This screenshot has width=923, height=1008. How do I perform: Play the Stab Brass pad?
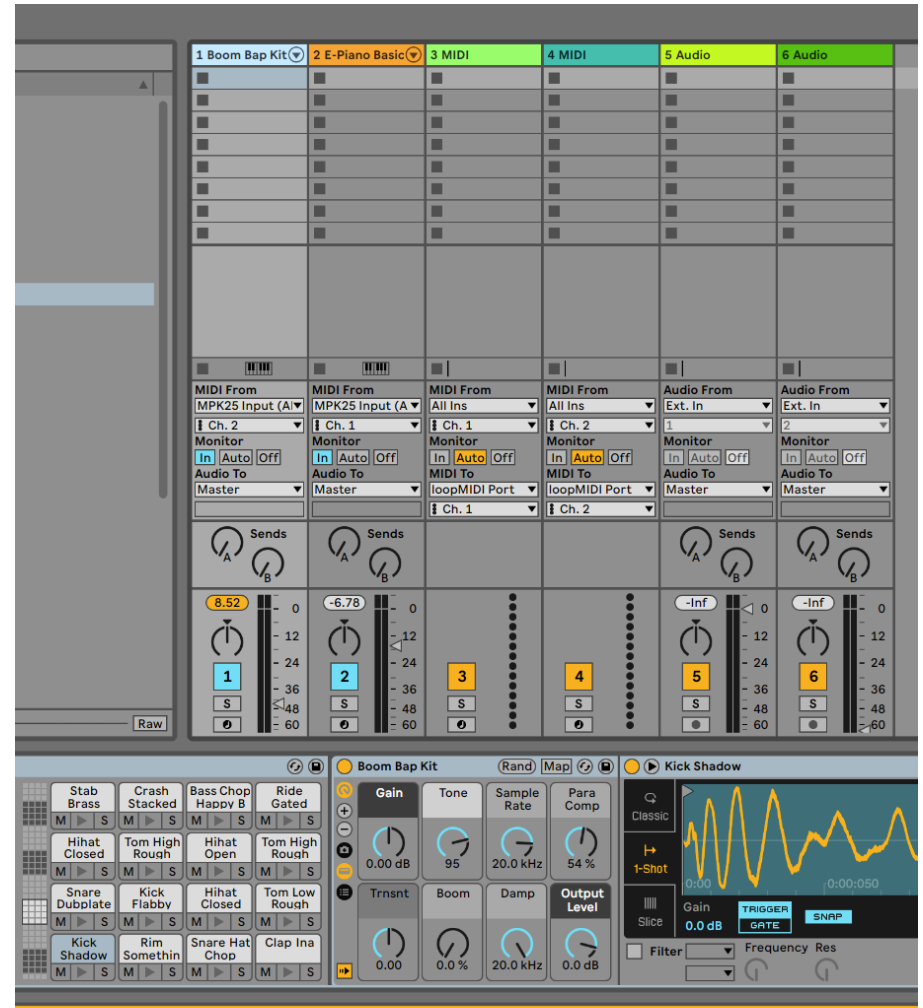coord(82,820)
